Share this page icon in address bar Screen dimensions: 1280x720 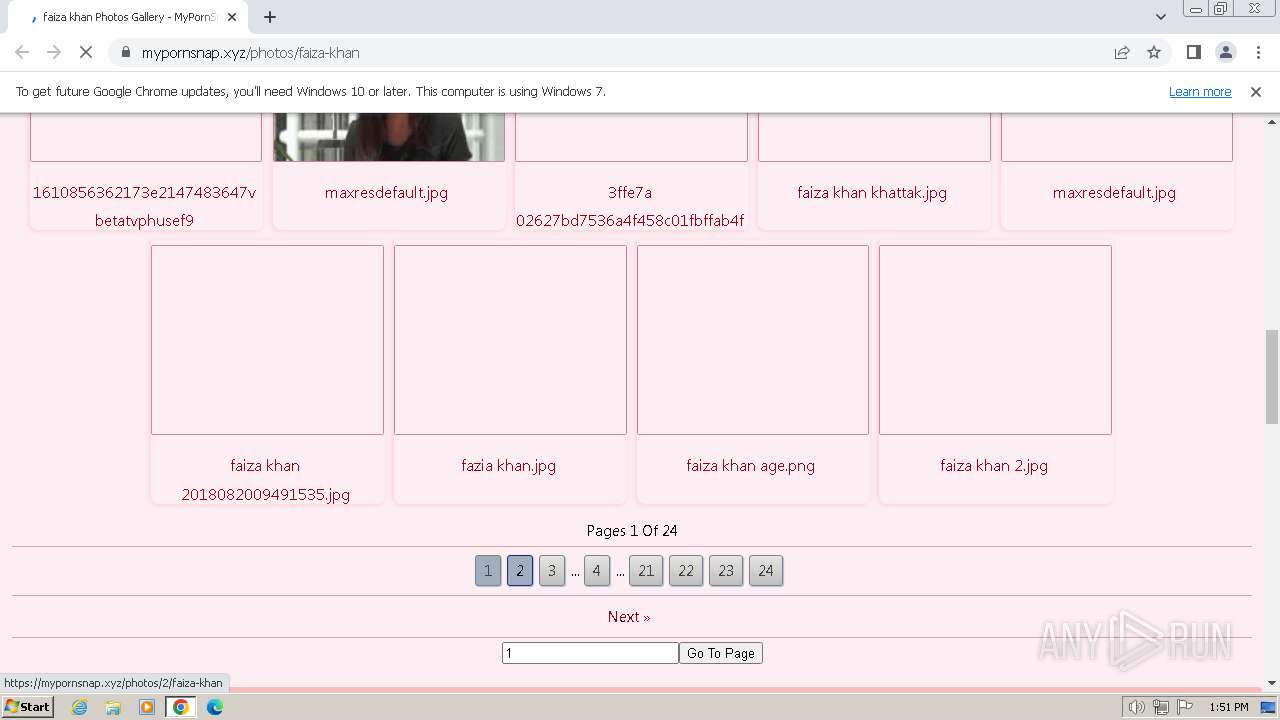(x=1122, y=52)
